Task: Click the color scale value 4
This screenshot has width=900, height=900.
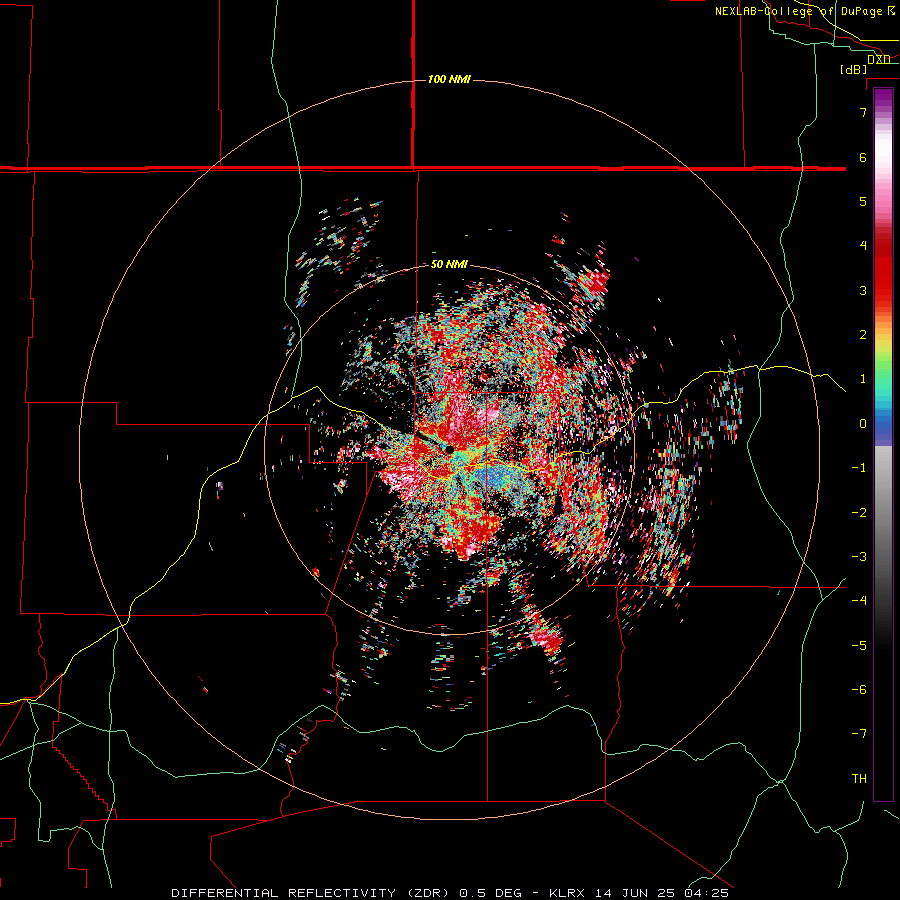Action: (863, 246)
